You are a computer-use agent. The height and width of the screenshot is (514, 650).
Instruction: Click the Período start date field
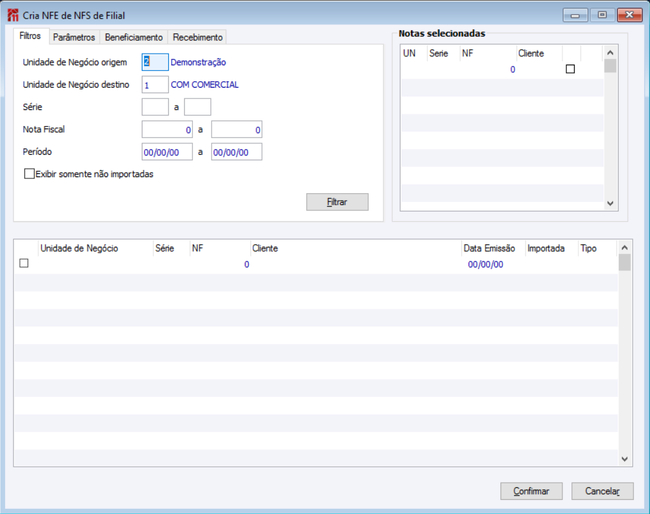167,152
